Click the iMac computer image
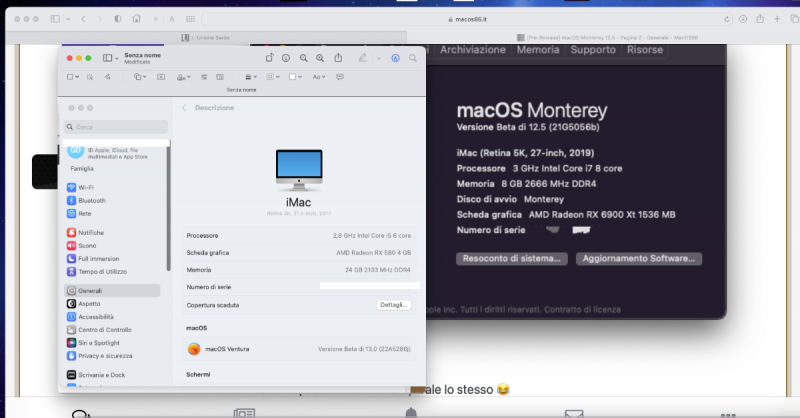Image resolution: width=800 pixels, height=418 pixels. (299, 170)
